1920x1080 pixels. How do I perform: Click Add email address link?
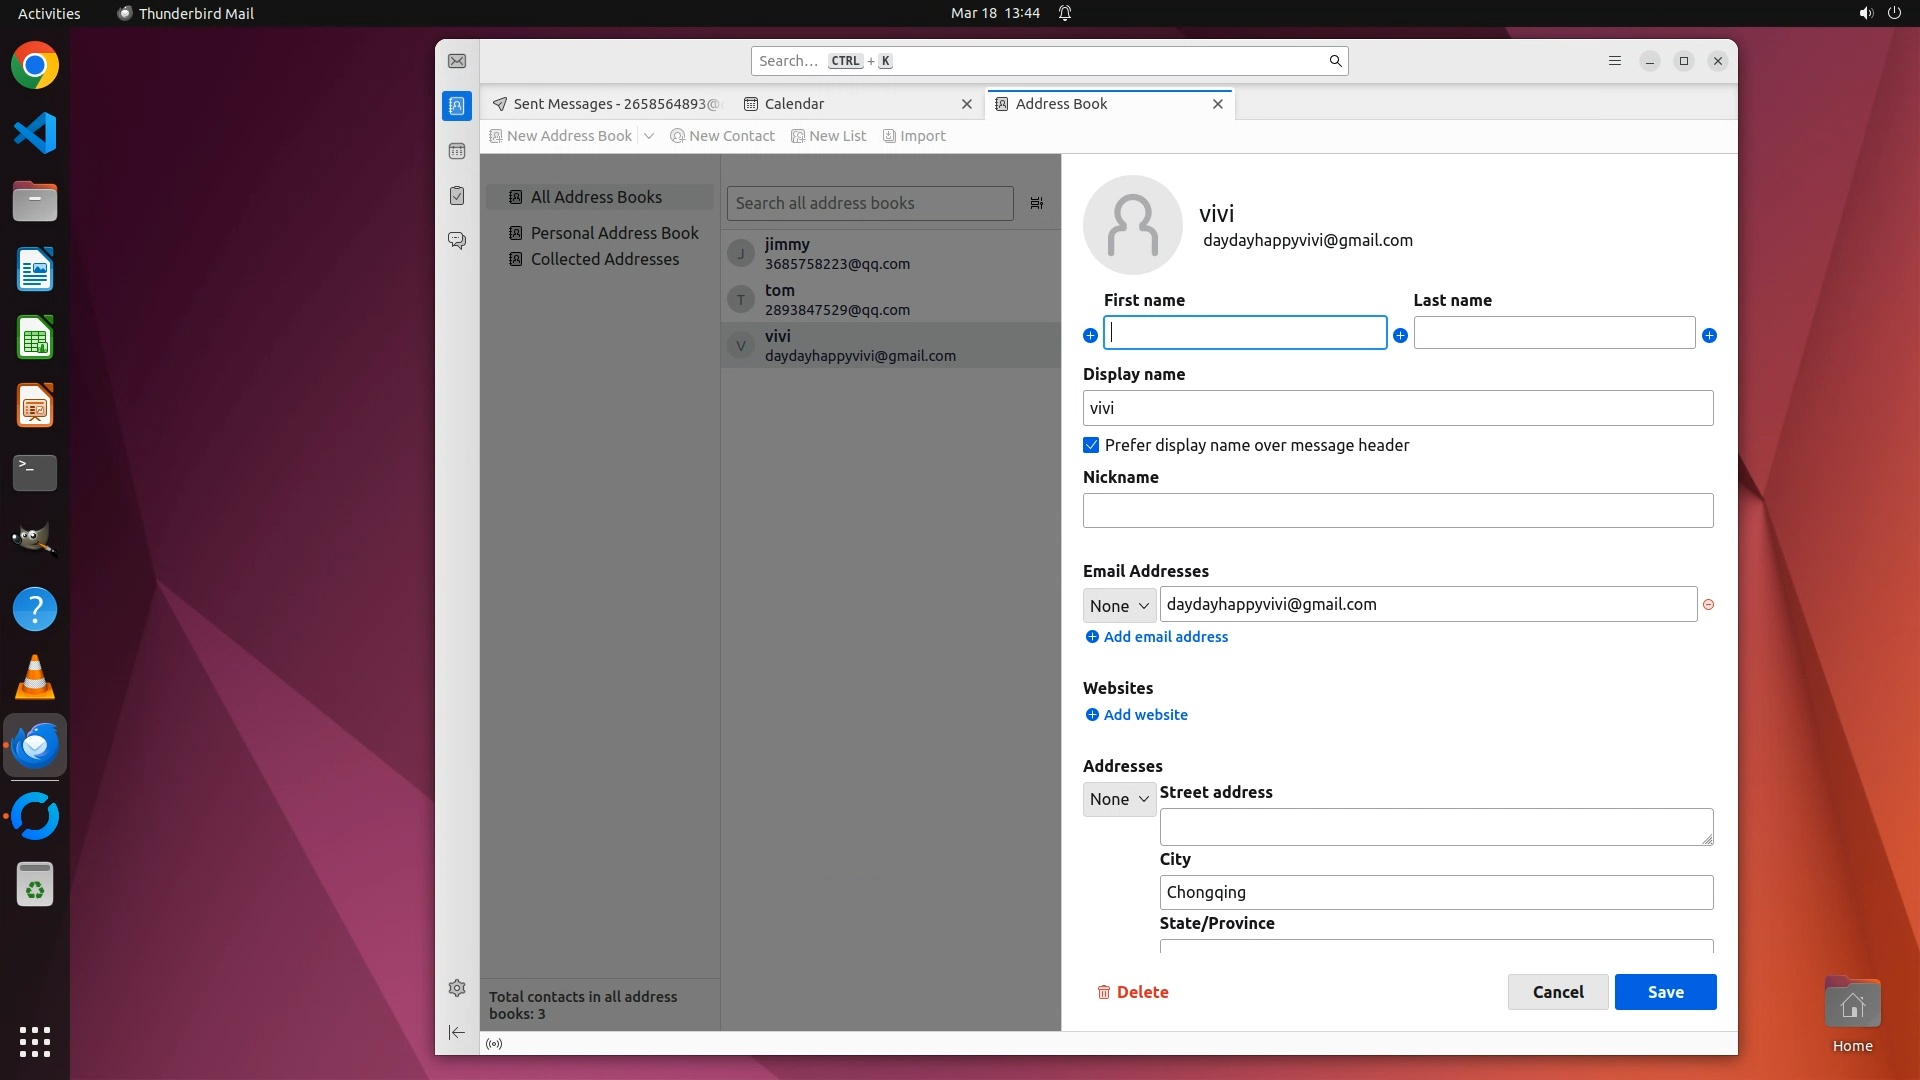tap(1165, 637)
